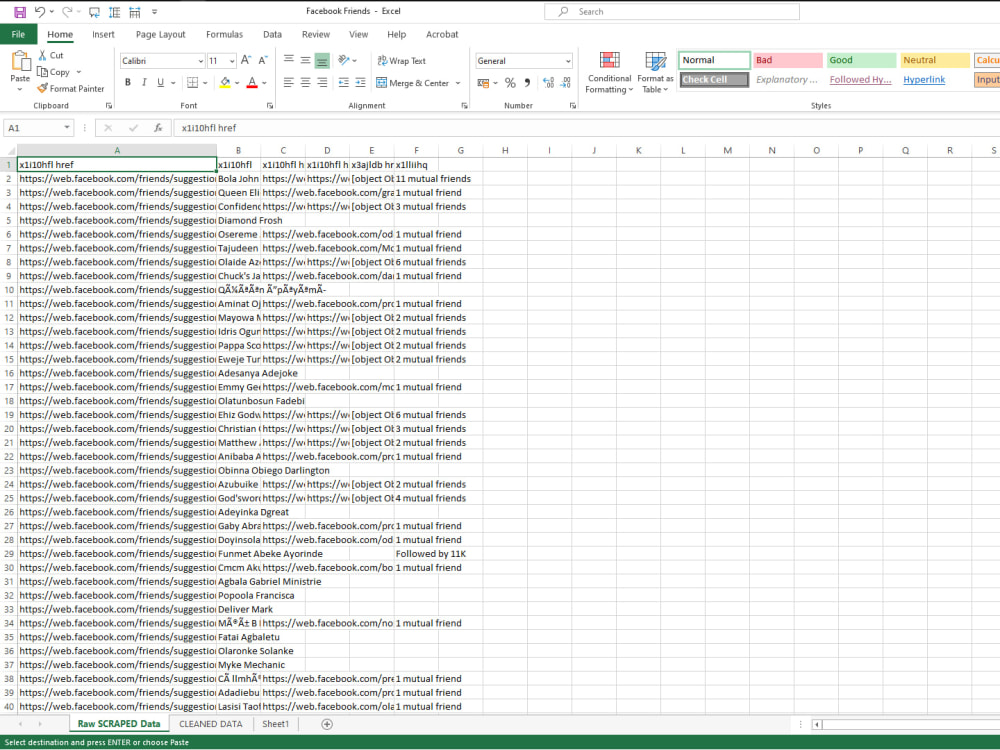The image size is (1000, 750).
Task: Apply the Good cell style
Action: (x=859, y=60)
